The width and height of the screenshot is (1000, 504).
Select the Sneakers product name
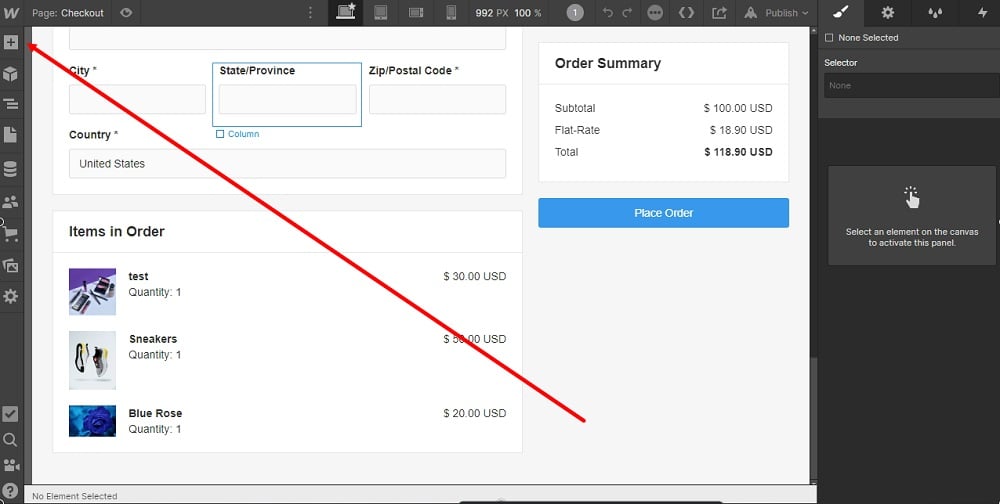point(153,339)
